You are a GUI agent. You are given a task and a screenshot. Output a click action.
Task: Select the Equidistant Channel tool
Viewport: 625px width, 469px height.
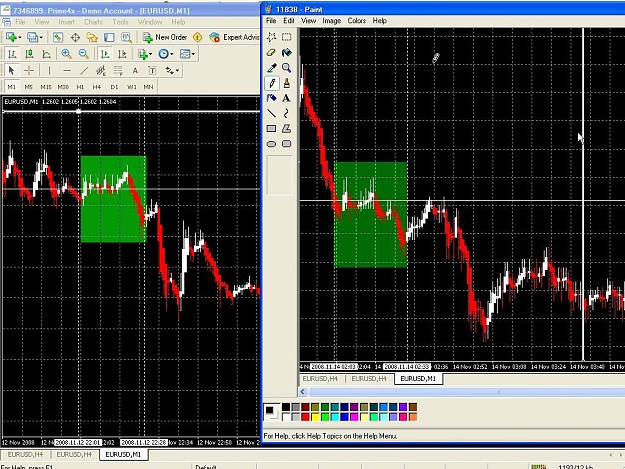pyautogui.click(x=101, y=71)
